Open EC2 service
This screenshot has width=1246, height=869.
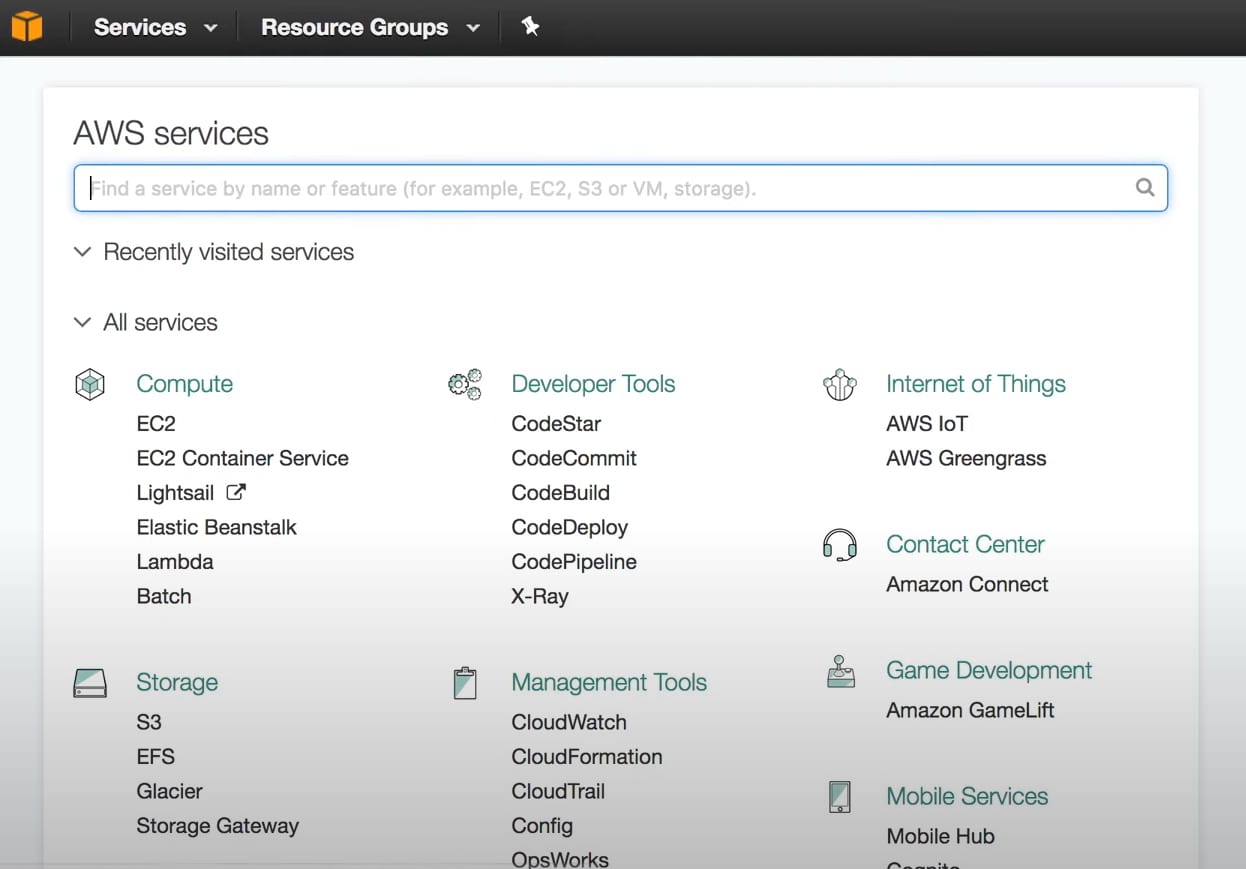coord(156,424)
